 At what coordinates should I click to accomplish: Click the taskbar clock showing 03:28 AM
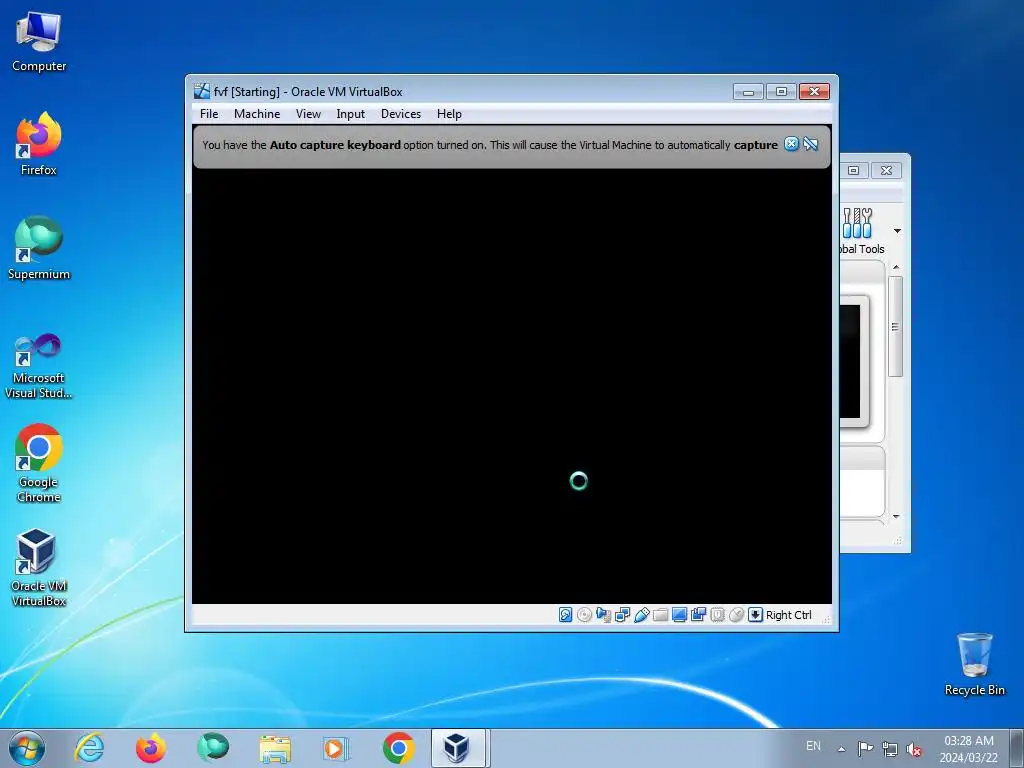click(968, 749)
